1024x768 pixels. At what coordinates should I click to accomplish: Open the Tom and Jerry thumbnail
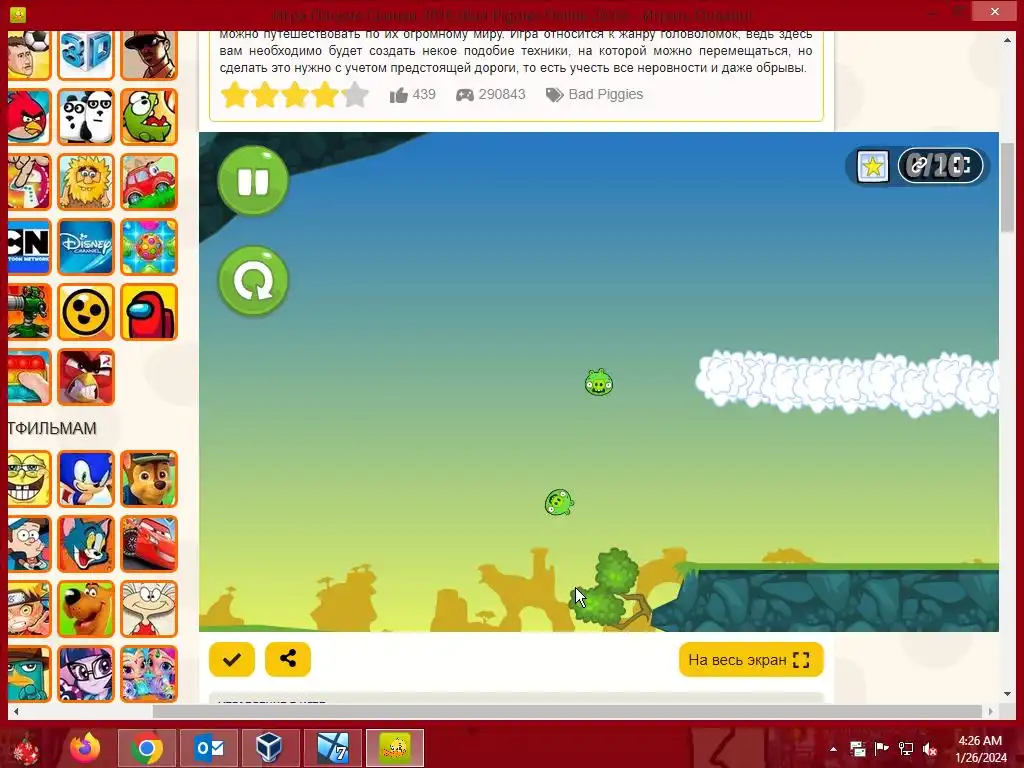point(86,544)
